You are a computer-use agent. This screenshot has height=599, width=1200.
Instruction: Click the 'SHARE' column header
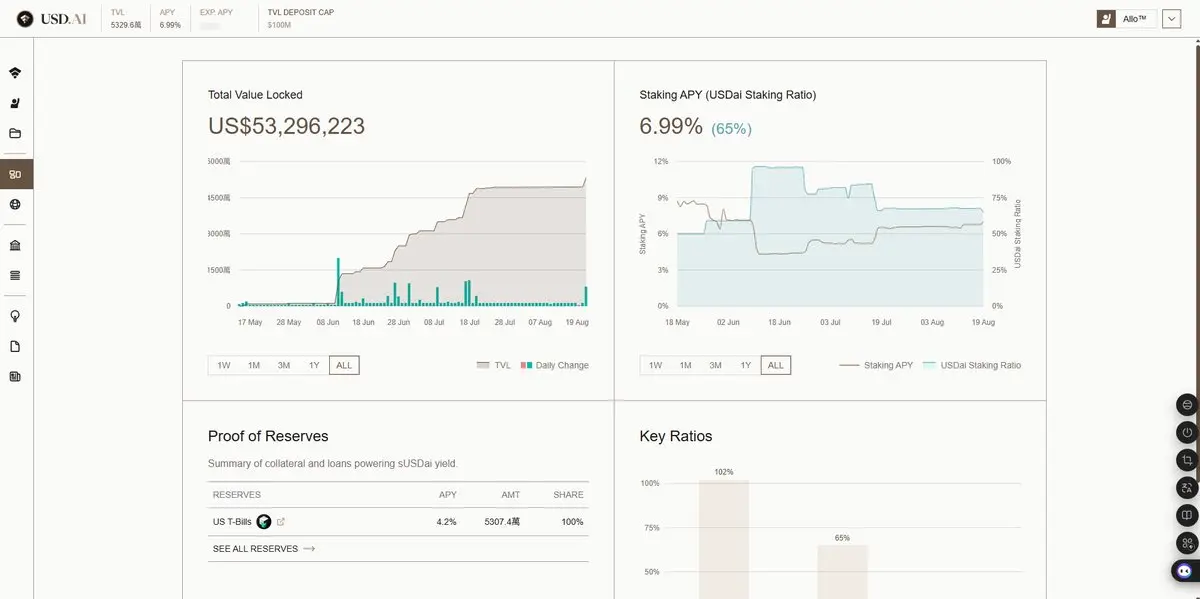[569, 495]
